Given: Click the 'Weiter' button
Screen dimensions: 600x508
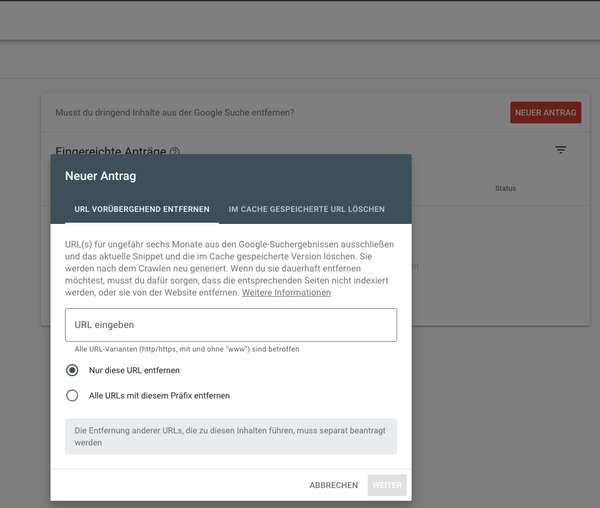Looking at the screenshot, I should tap(387, 485).
